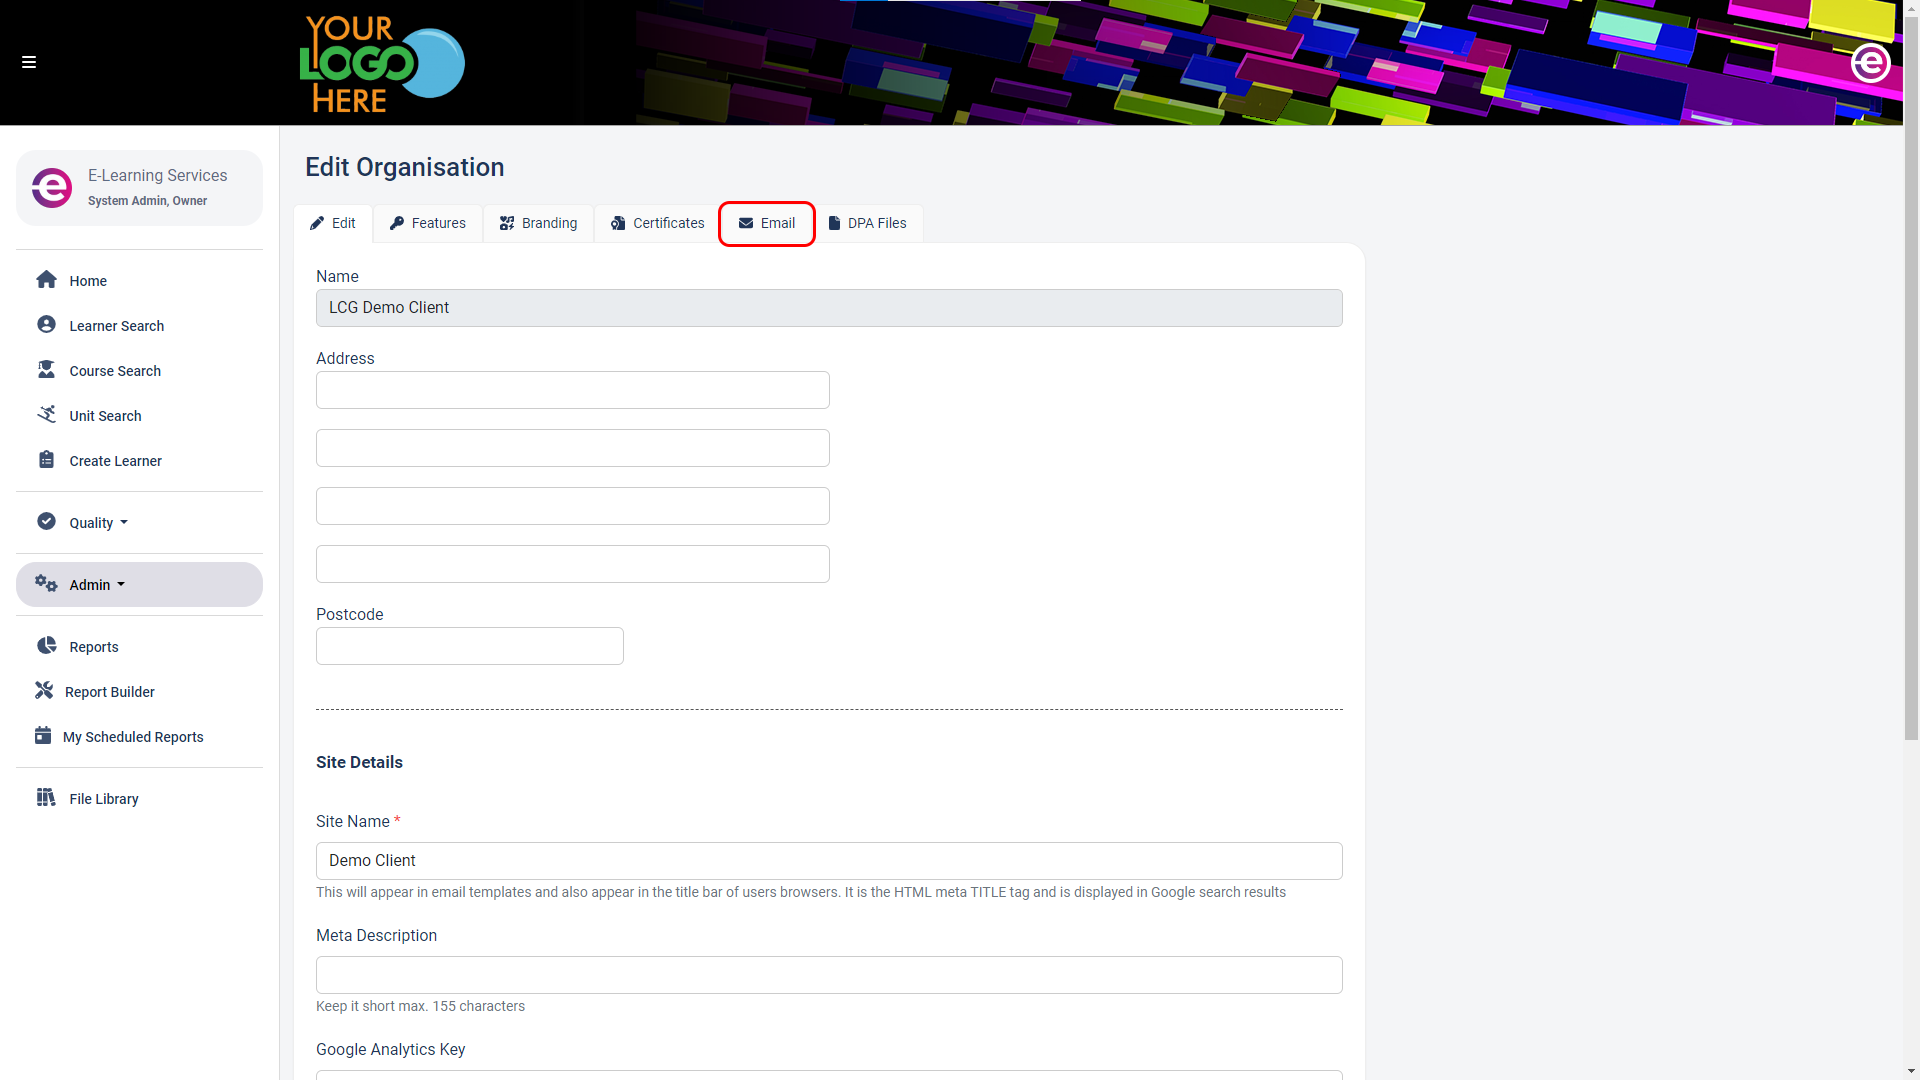Click the Quality checkmark icon
The width and height of the screenshot is (1920, 1080).
coord(46,522)
